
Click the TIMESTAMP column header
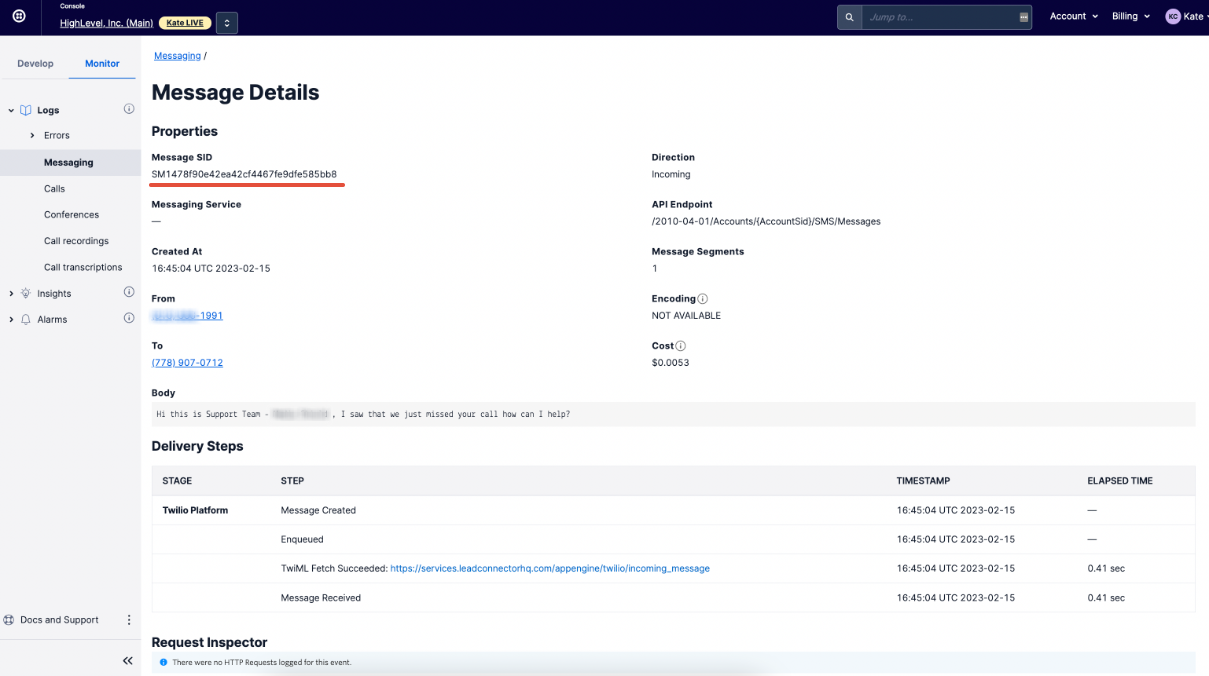tap(923, 481)
